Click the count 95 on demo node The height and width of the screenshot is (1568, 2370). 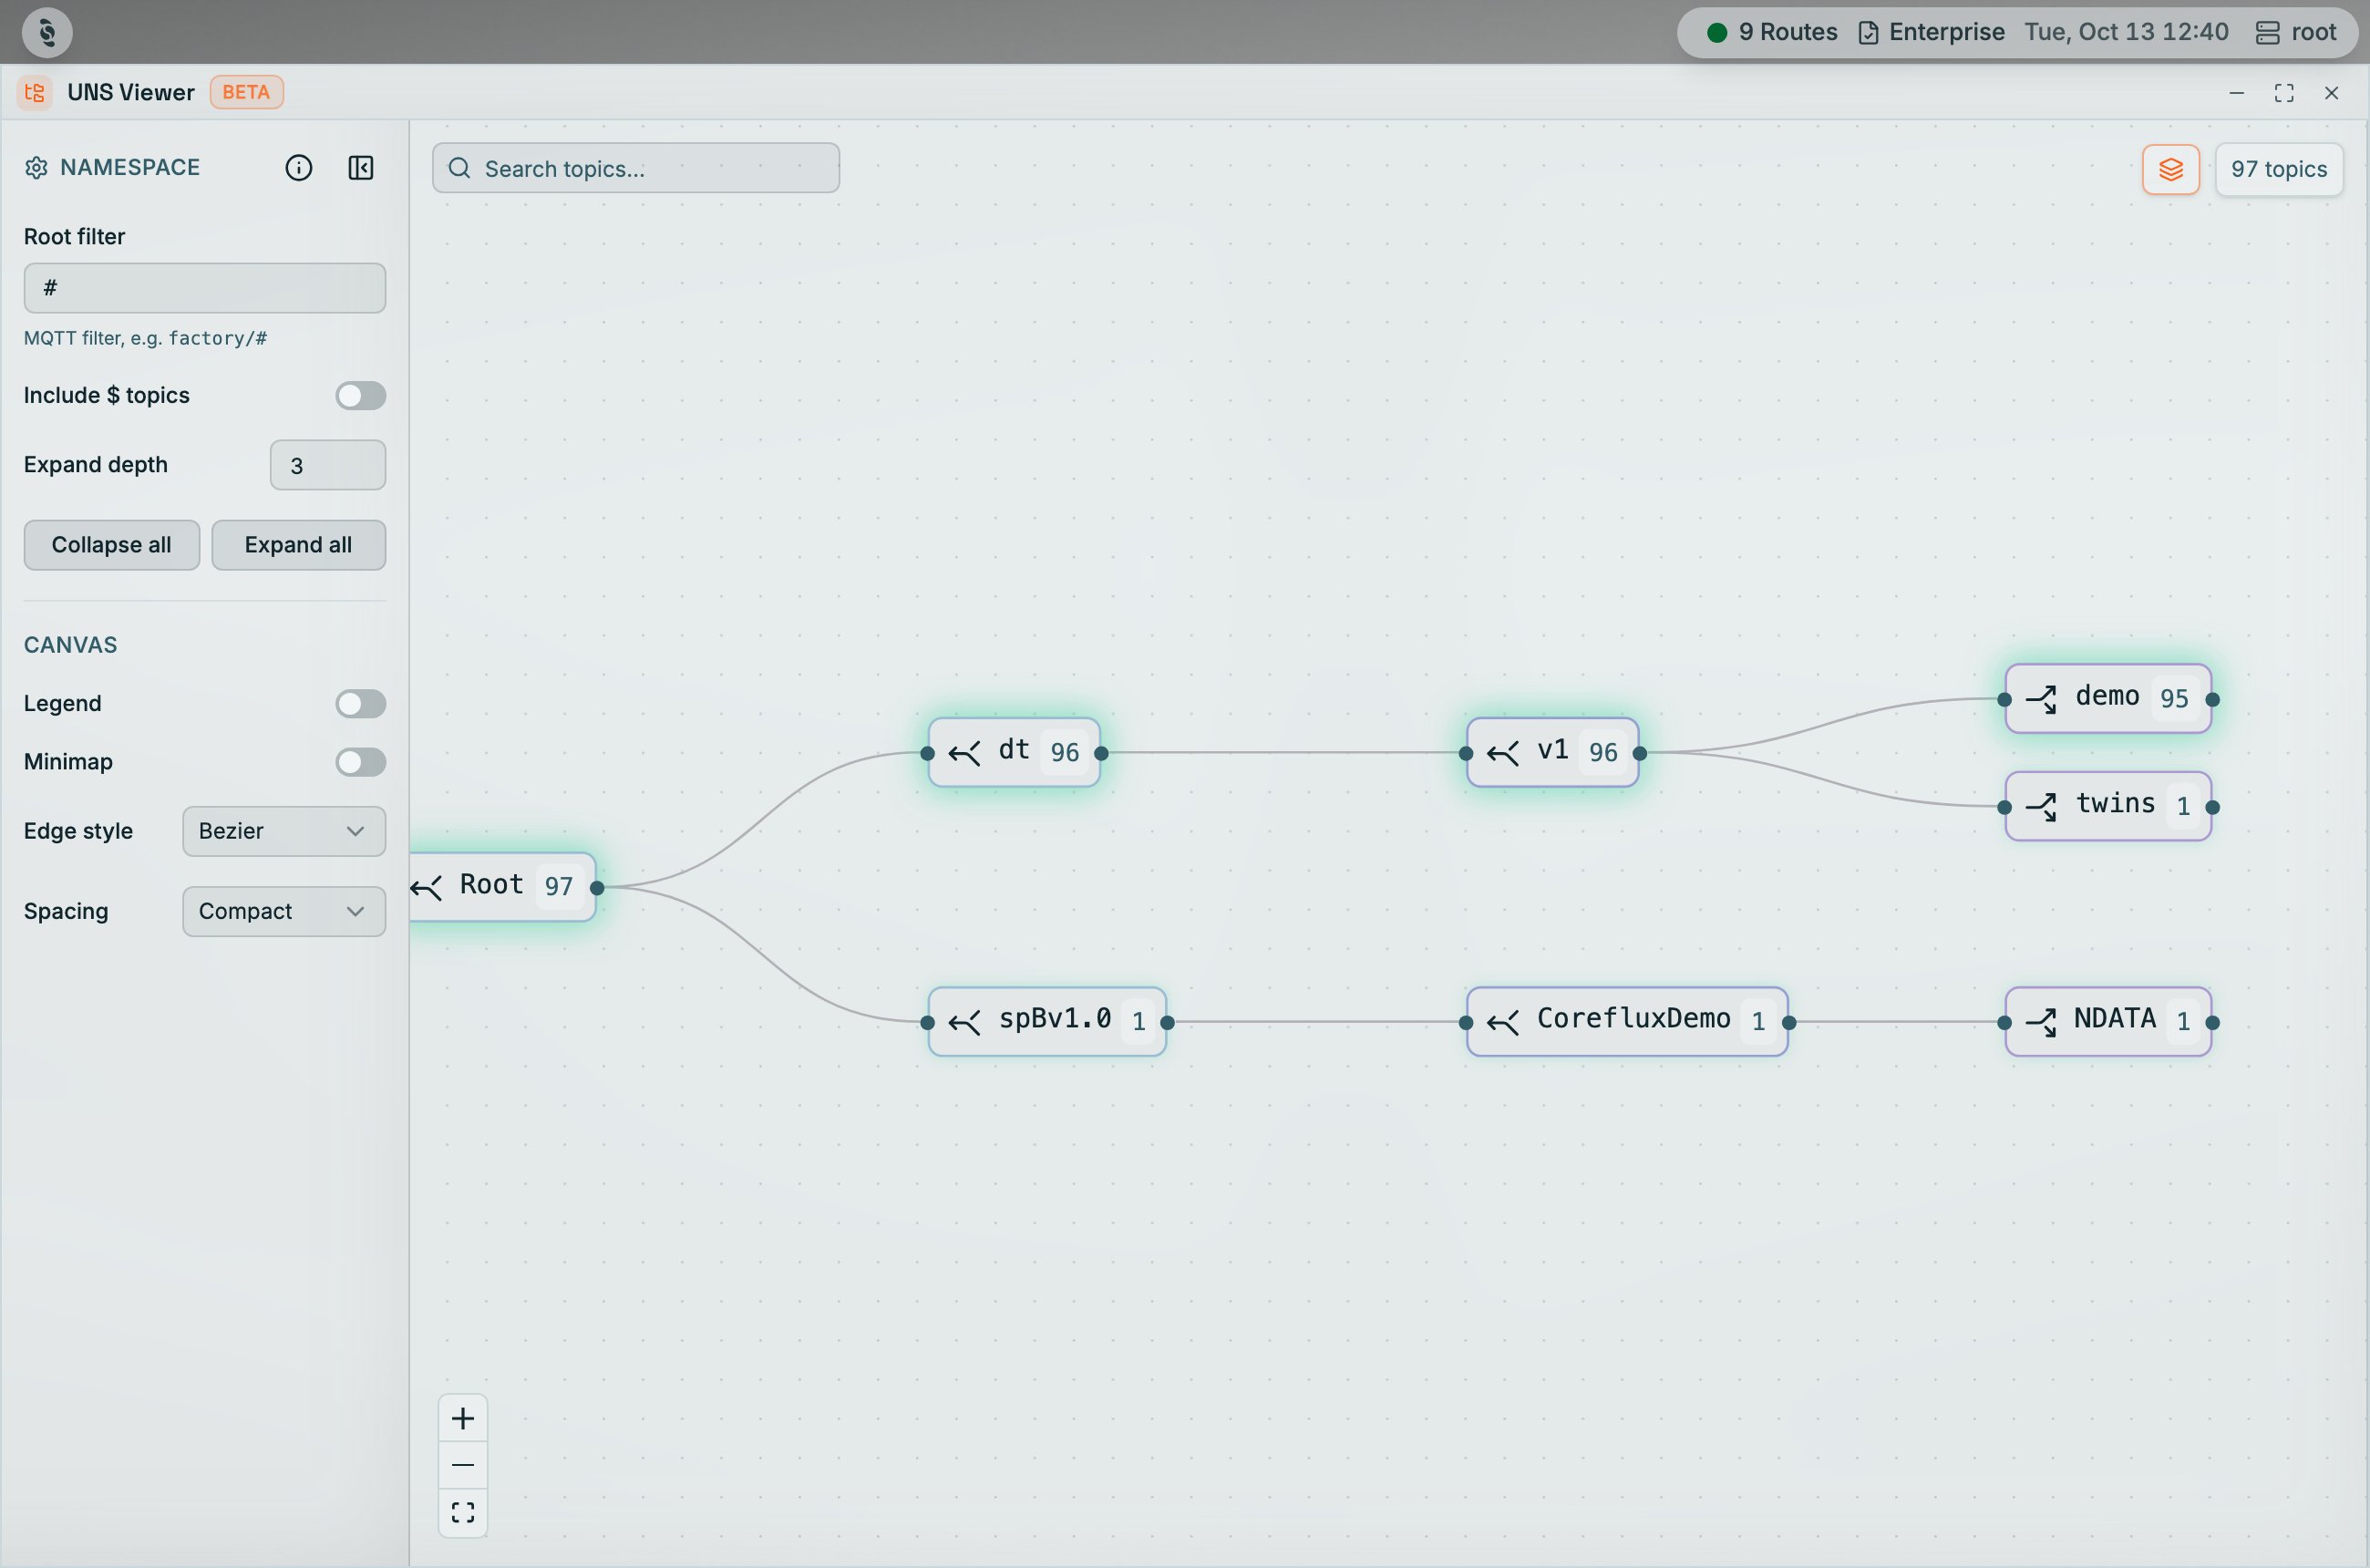point(2174,699)
